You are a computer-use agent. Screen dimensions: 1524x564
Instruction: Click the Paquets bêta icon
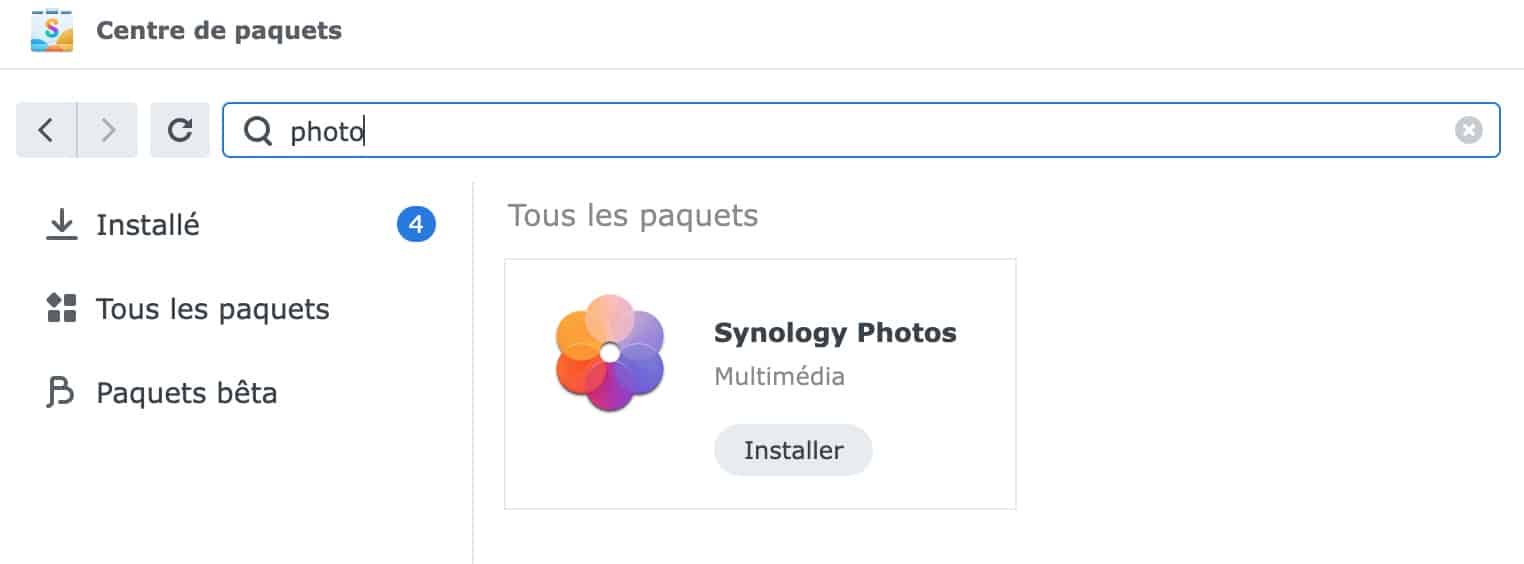pyautogui.click(x=62, y=393)
